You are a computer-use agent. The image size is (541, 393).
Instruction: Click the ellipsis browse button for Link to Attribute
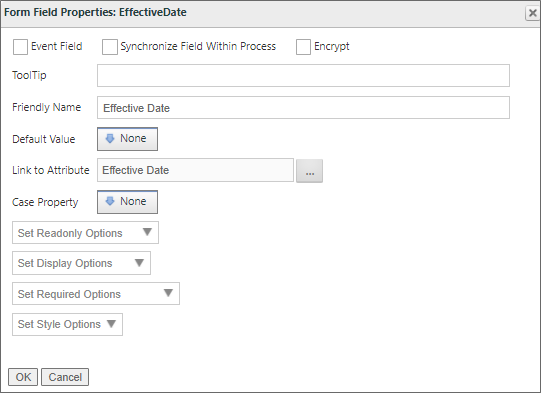(309, 171)
